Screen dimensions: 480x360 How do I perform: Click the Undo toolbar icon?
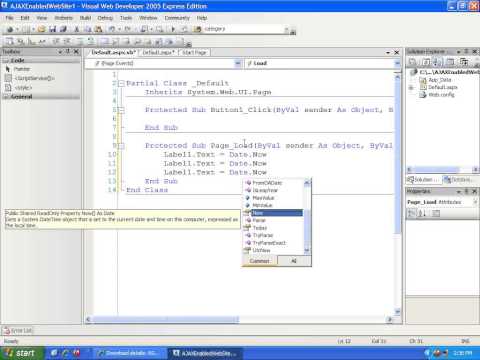112,29
